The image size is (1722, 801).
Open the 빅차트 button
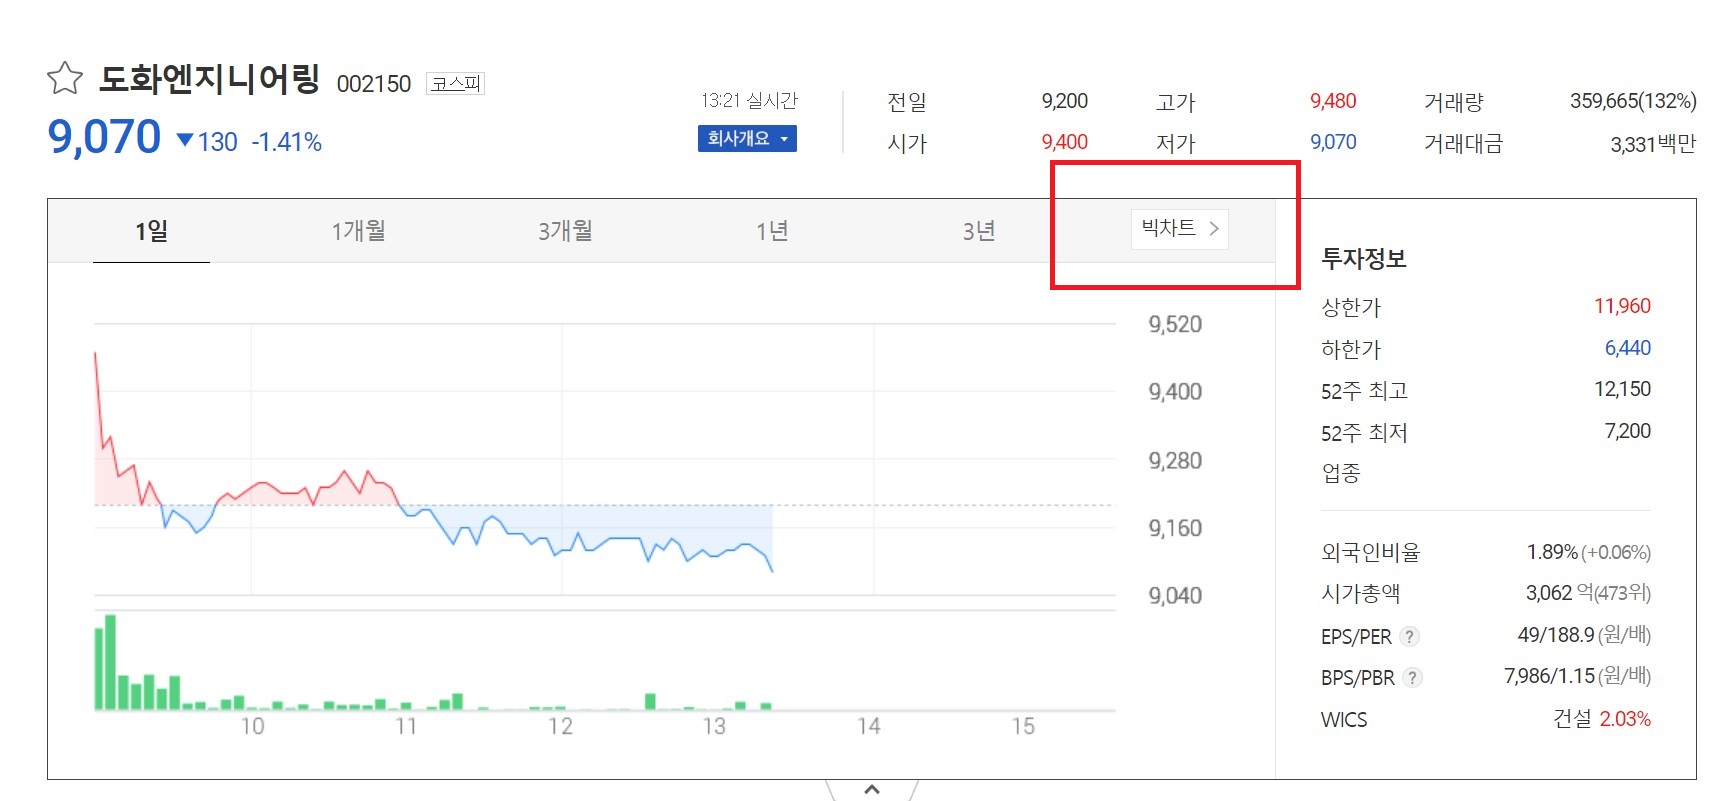point(1180,229)
